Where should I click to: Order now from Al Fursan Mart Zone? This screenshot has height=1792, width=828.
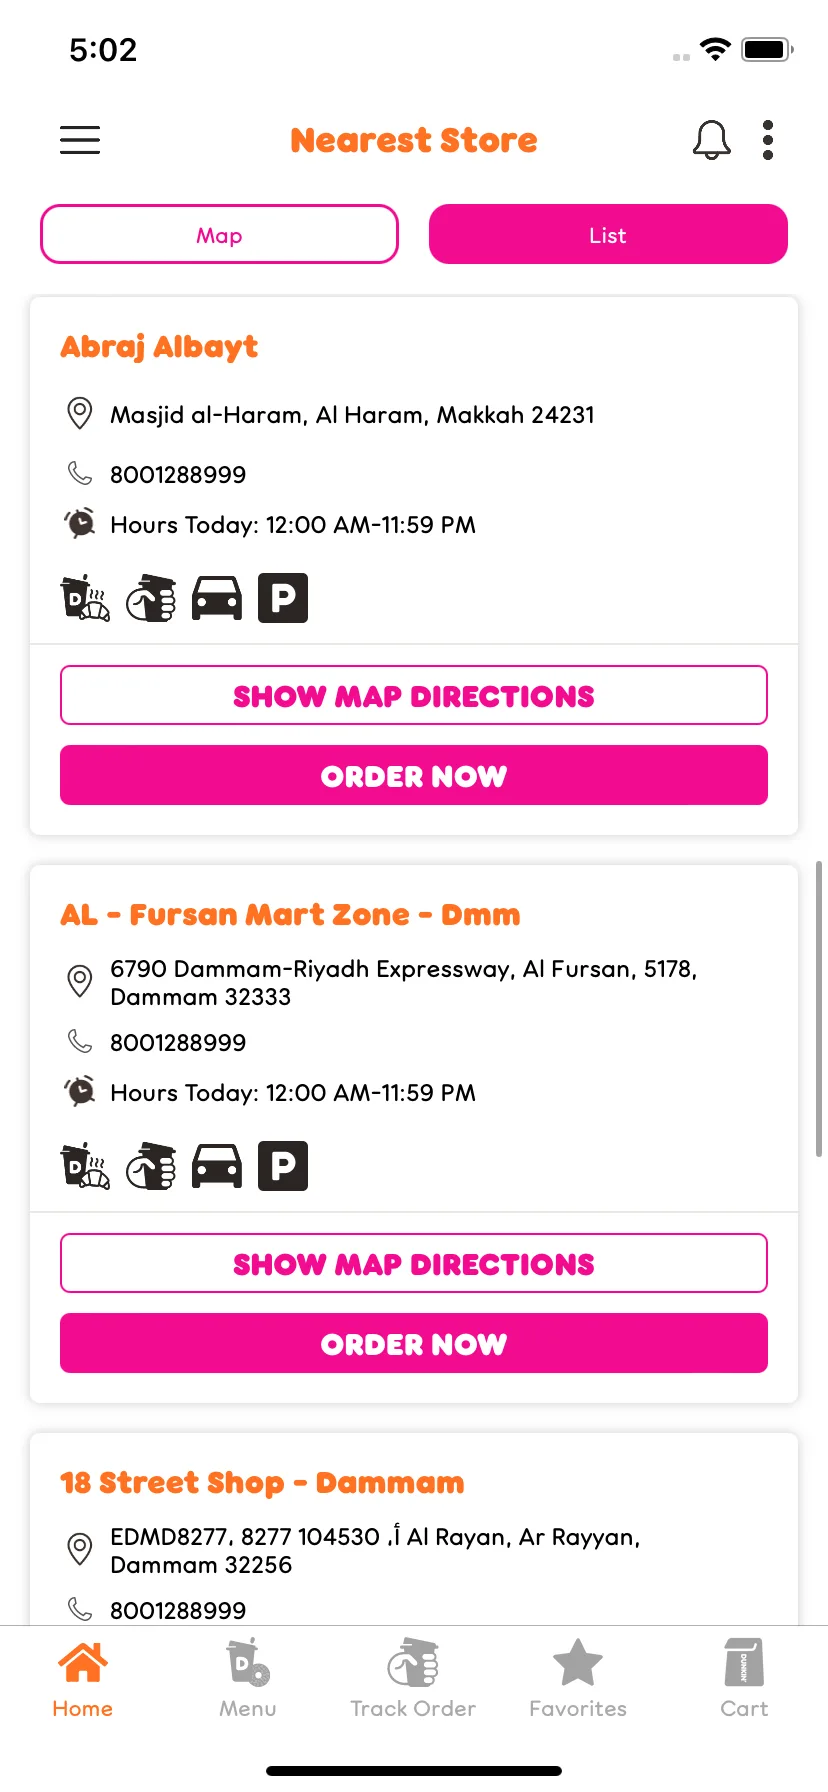coord(414,1343)
